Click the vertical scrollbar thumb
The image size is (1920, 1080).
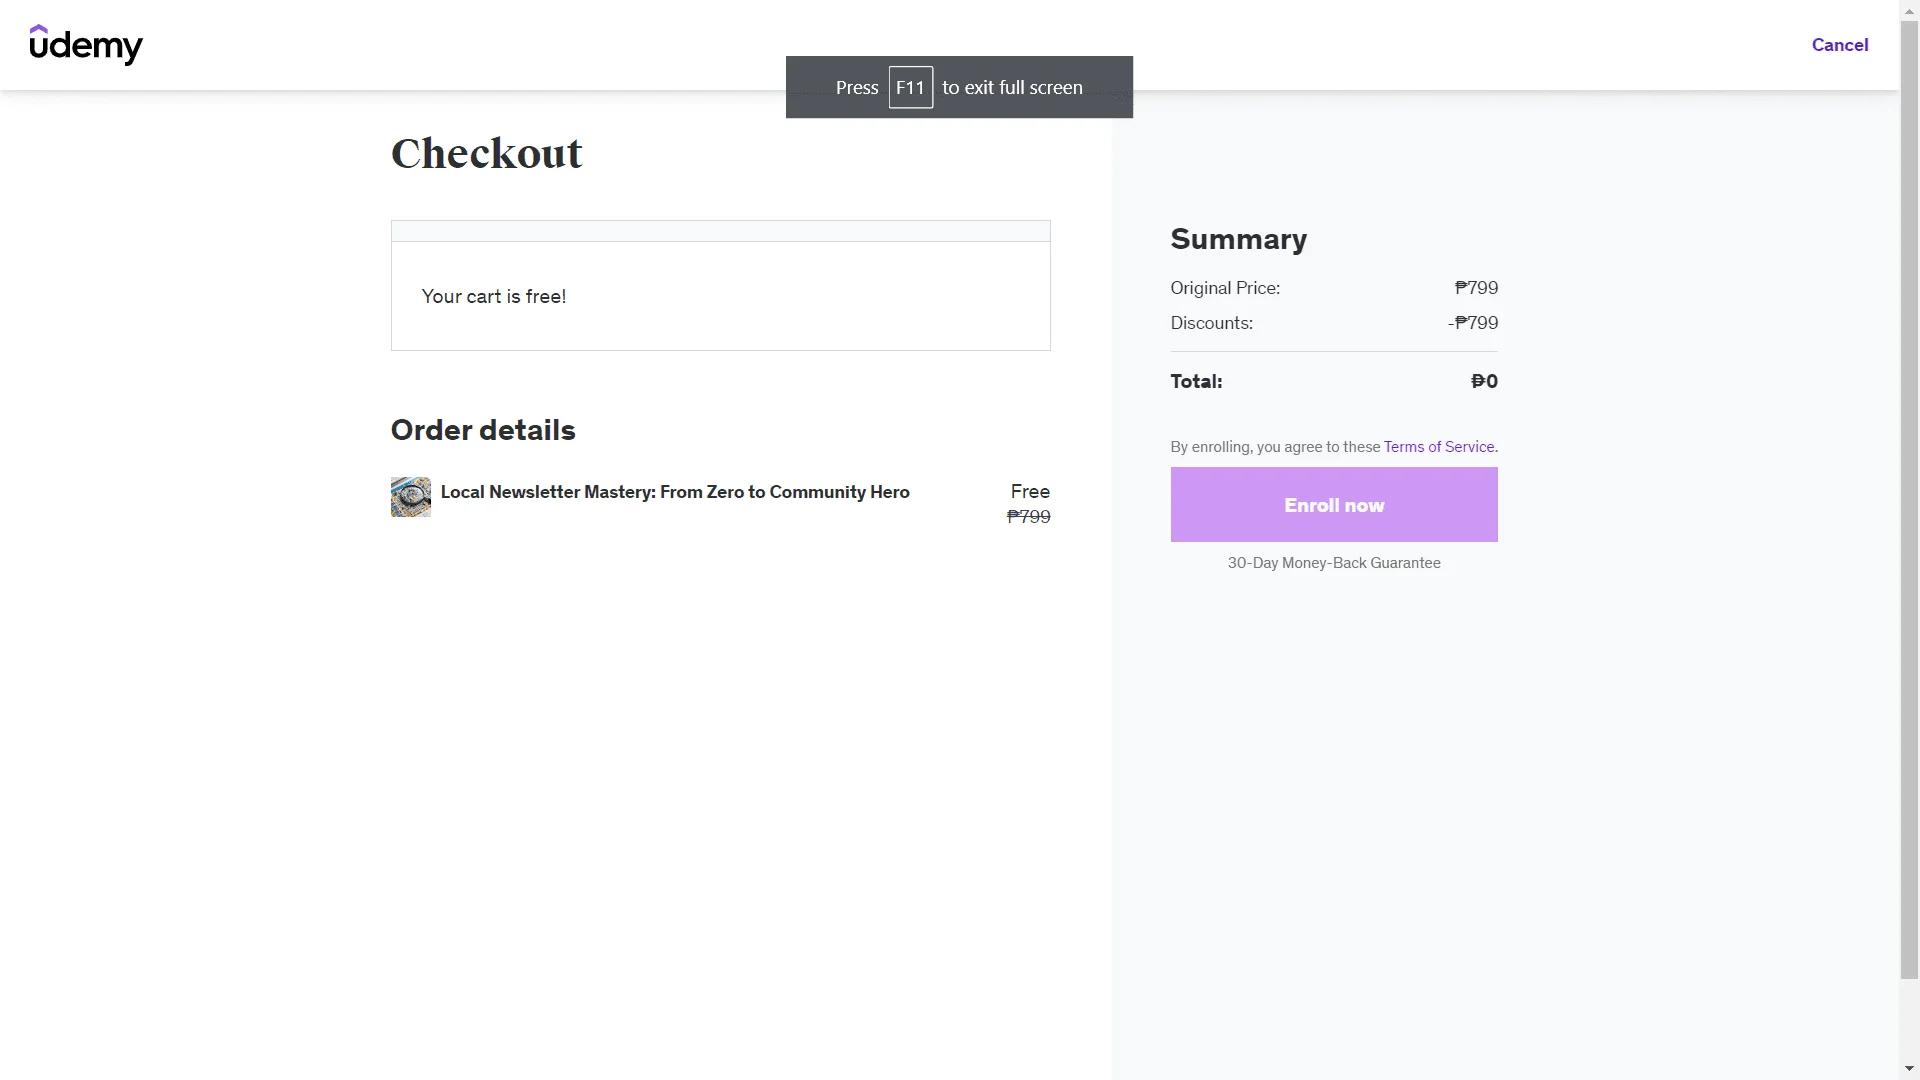(1909, 499)
